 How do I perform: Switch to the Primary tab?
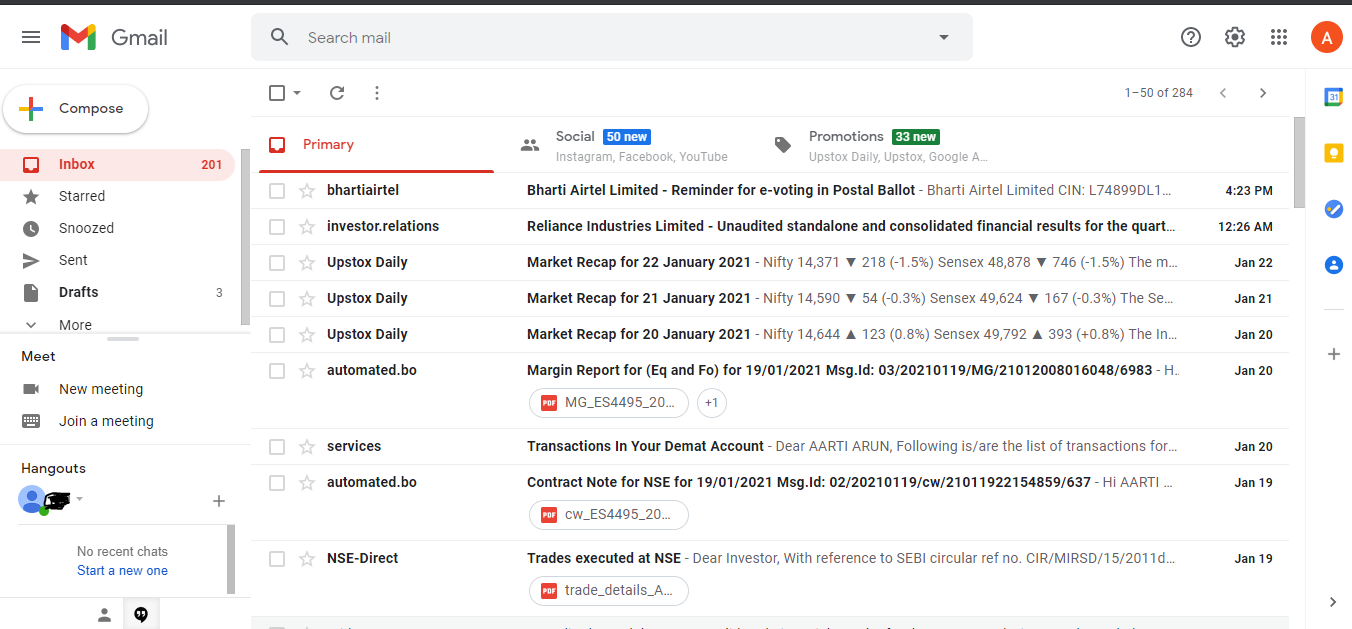point(376,144)
